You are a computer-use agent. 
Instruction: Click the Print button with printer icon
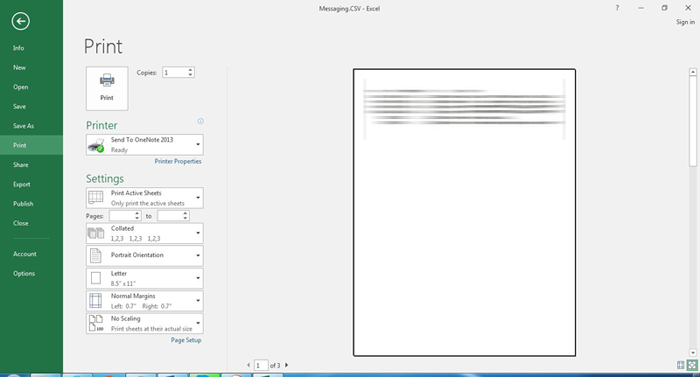click(107, 88)
